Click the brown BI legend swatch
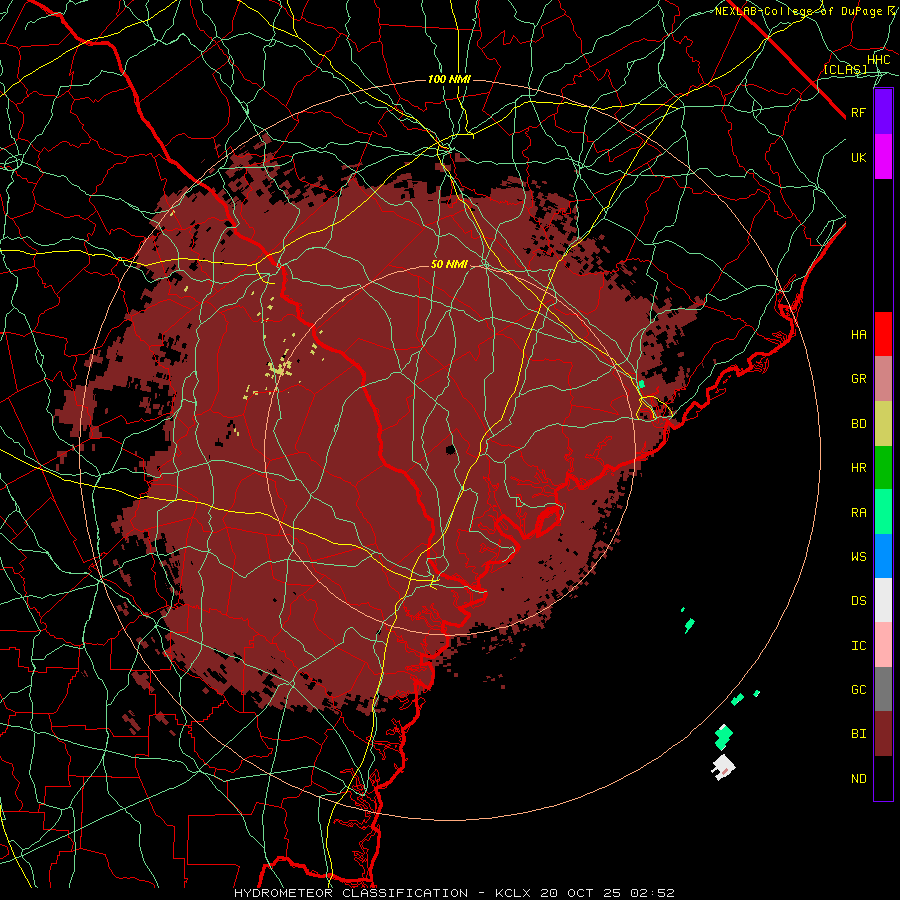The image size is (900, 900). 883,734
